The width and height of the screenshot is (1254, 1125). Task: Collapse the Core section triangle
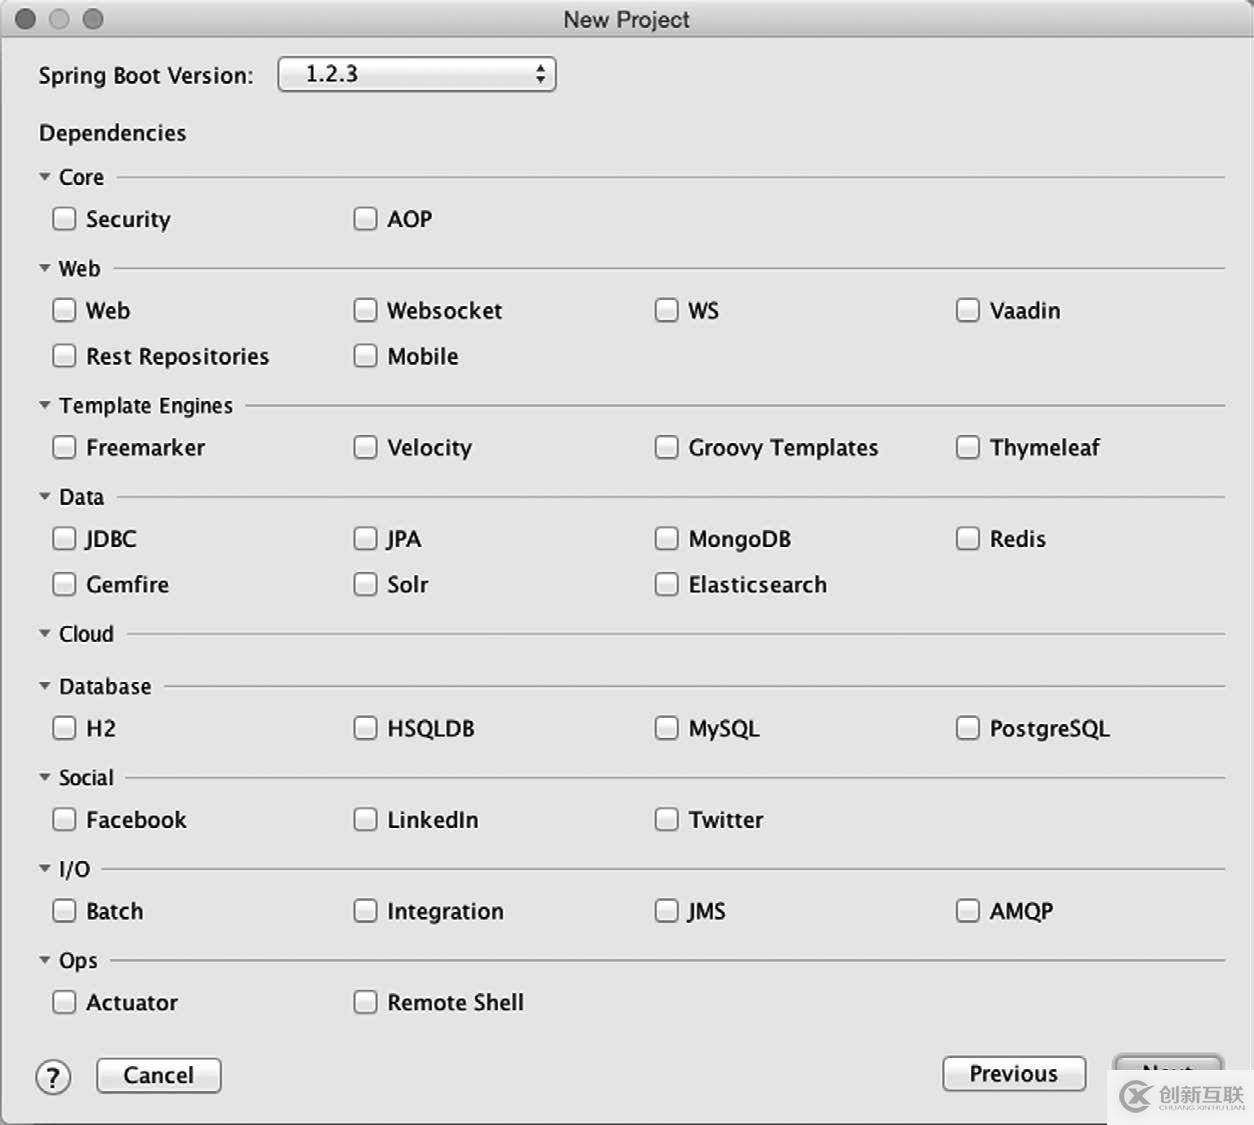tap(44, 177)
